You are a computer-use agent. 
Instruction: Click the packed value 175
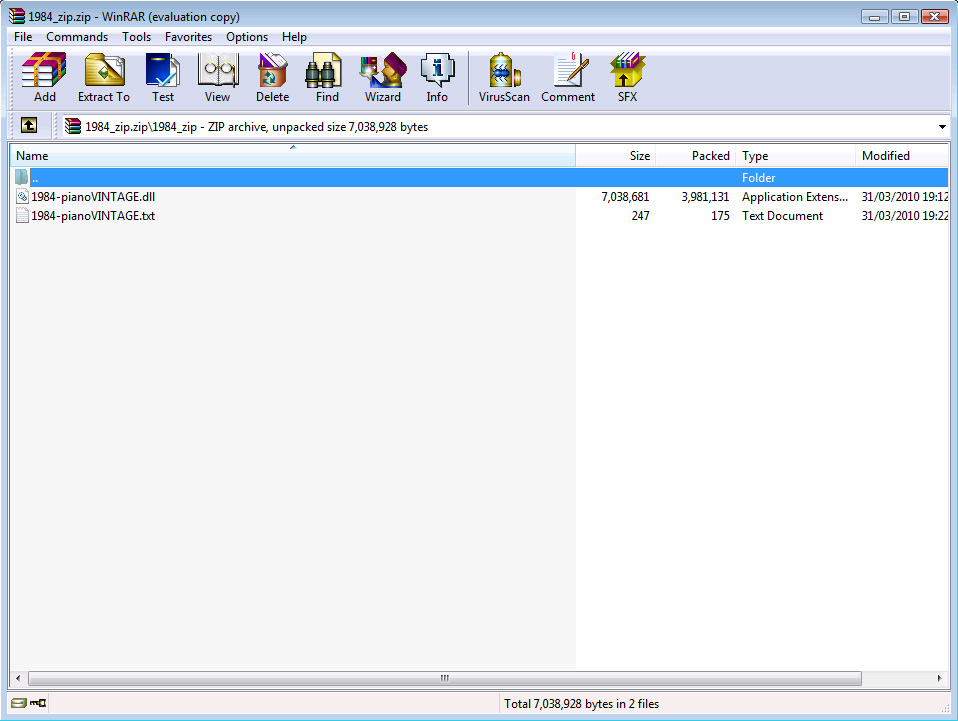[x=720, y=216]
